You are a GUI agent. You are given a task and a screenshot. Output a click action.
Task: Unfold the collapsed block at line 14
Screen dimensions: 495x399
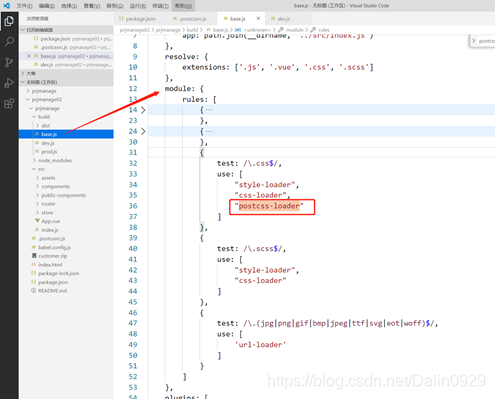pos(143,110)
